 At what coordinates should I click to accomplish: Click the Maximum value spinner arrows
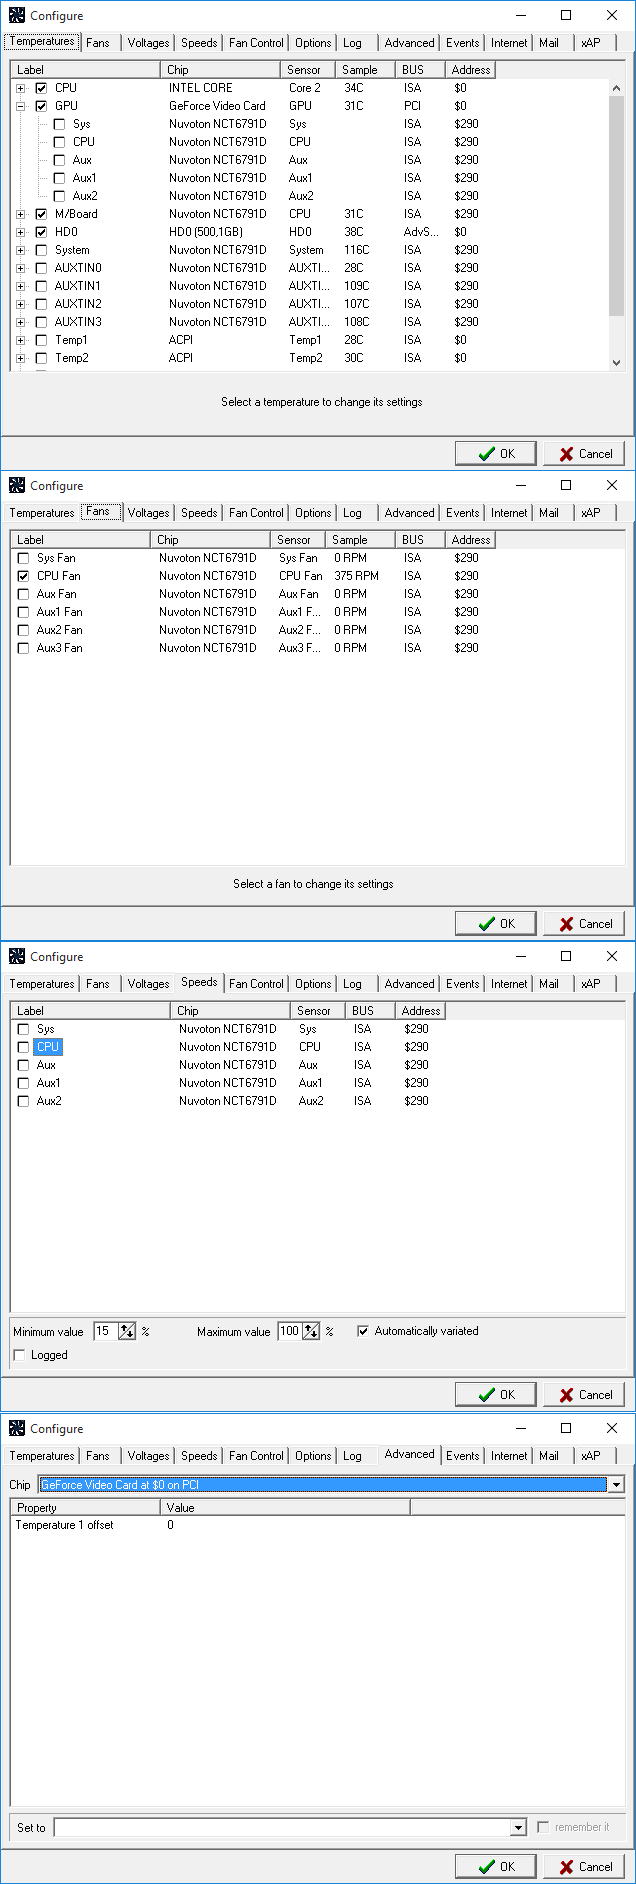(x=311, y=1331)
